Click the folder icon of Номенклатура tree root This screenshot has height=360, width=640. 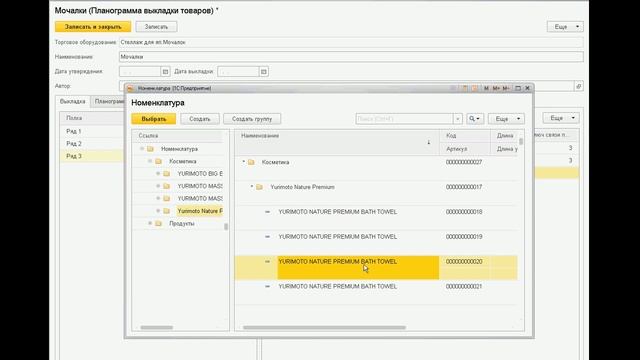[x=151, y=149]
